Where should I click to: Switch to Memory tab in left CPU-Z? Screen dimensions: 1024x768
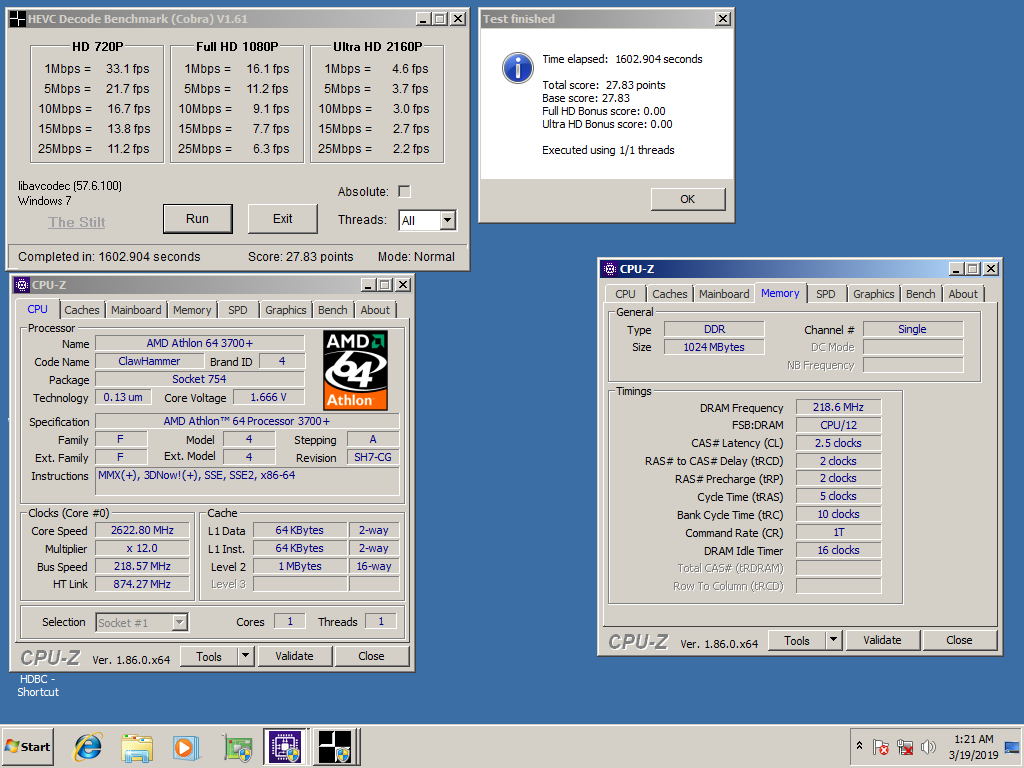(192, 310)
